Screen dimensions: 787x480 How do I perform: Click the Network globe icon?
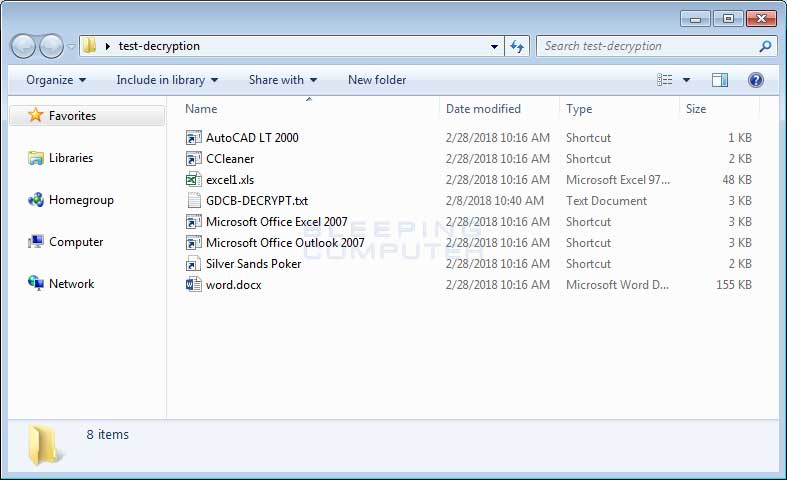point(35,283)
